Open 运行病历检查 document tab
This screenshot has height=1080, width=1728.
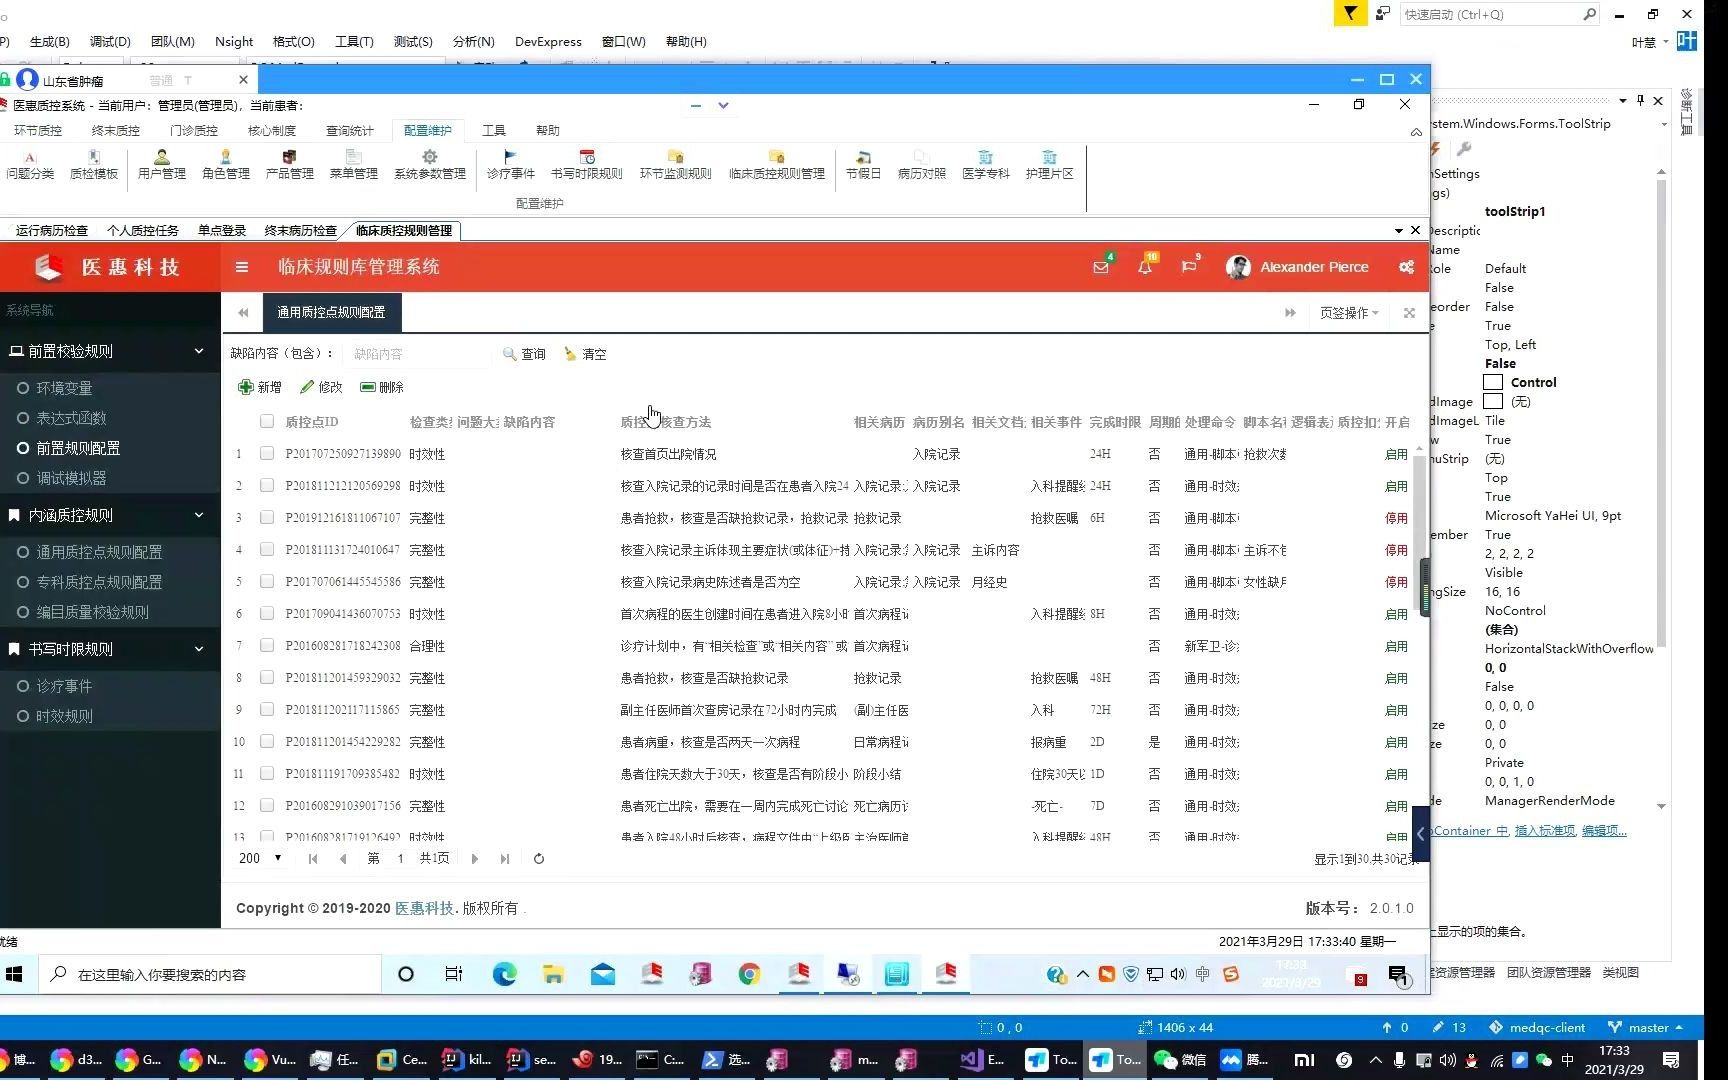tap(52, 231)
